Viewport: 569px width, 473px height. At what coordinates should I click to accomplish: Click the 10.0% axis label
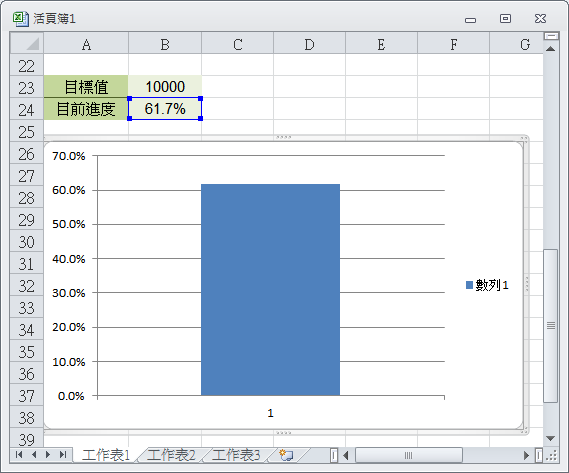tap(69, 362)
